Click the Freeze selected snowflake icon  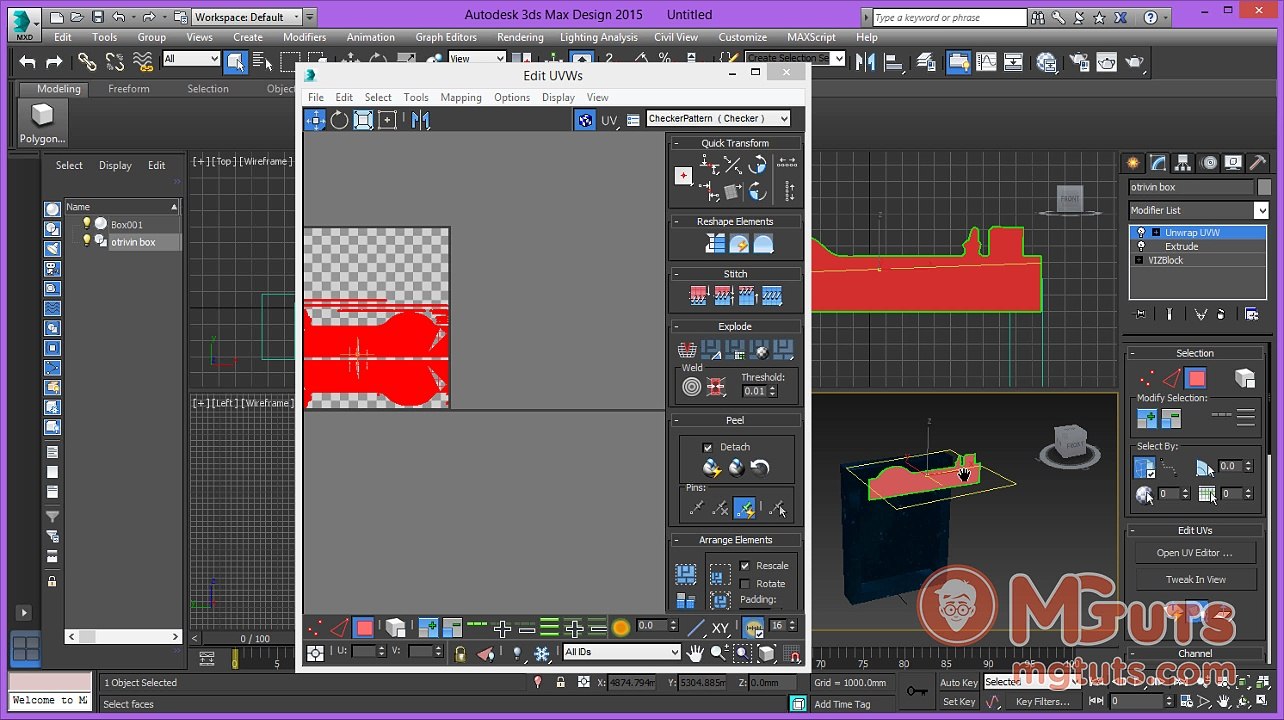(x=542, y=653)
